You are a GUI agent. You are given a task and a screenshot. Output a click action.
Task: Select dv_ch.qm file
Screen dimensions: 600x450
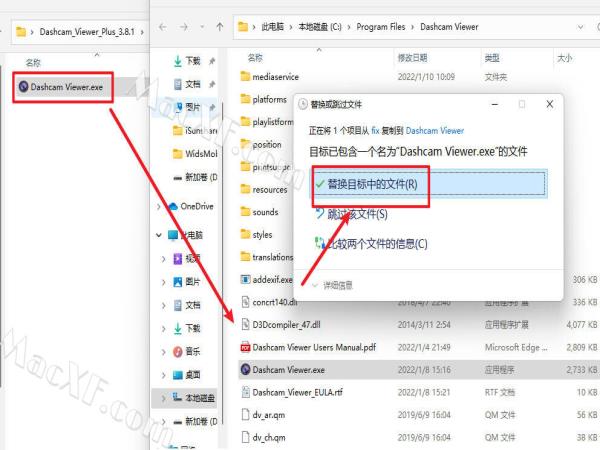[263, 437]
